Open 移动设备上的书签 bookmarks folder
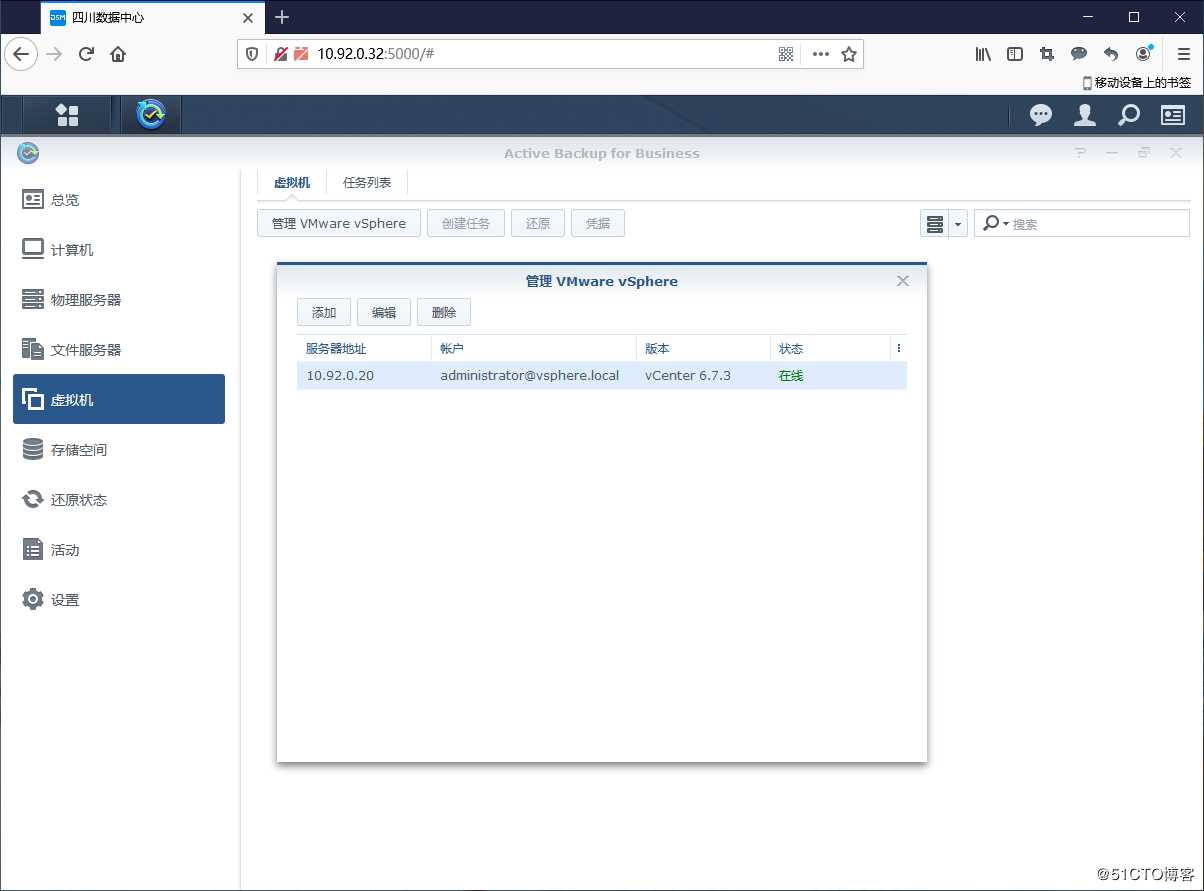 1137,83
